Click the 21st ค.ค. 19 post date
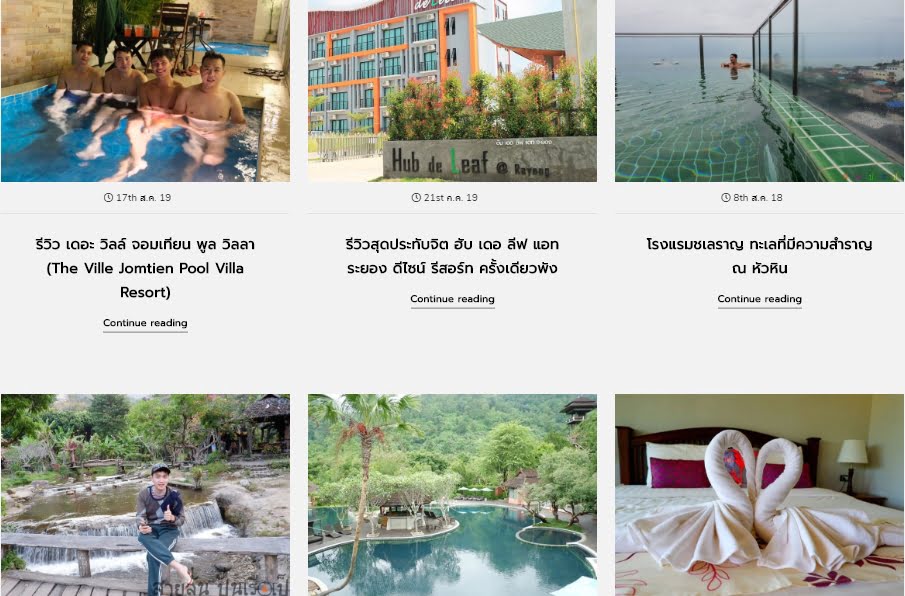The height and width of the screenshot is (596, 905). click(451, 197)
